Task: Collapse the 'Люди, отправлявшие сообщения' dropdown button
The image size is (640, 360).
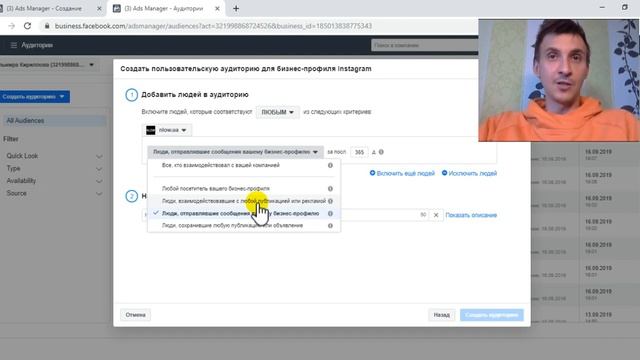Action: pos(235,152)
